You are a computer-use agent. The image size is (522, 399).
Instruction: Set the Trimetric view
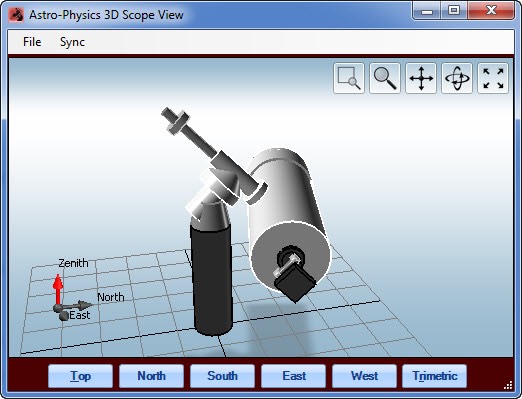[x=434, y=376]
